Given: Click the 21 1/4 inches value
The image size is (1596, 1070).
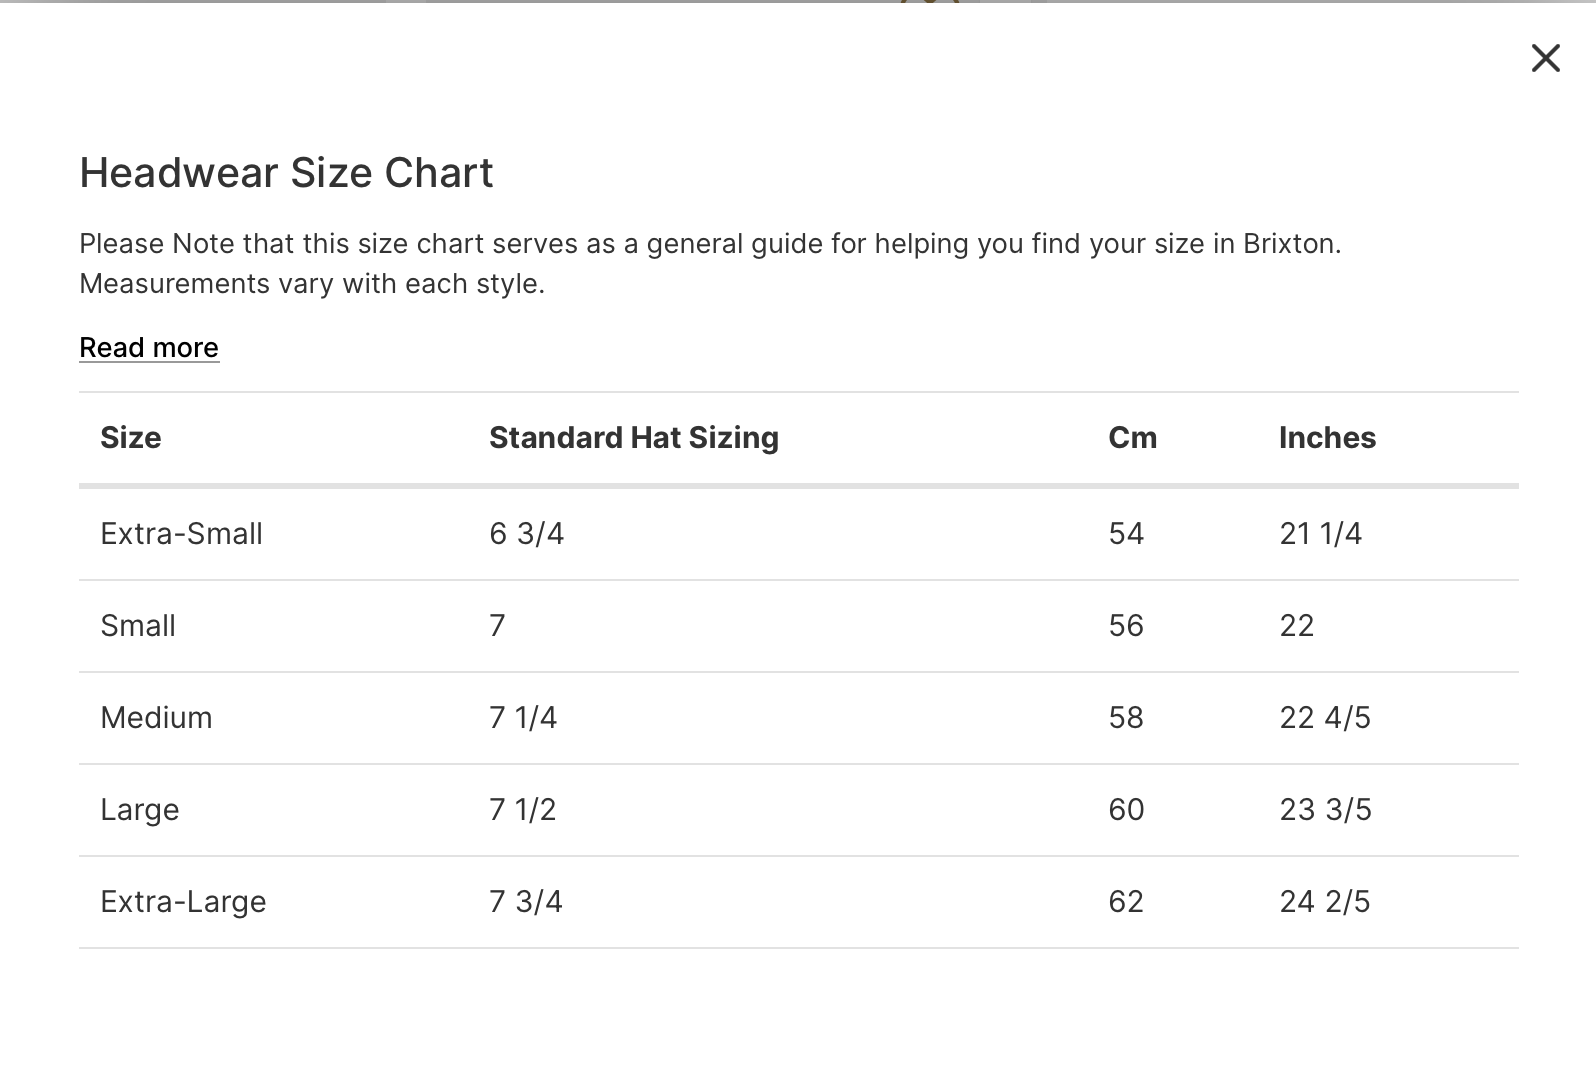Looking at the screenshot, I should (x=1320, y=533).
